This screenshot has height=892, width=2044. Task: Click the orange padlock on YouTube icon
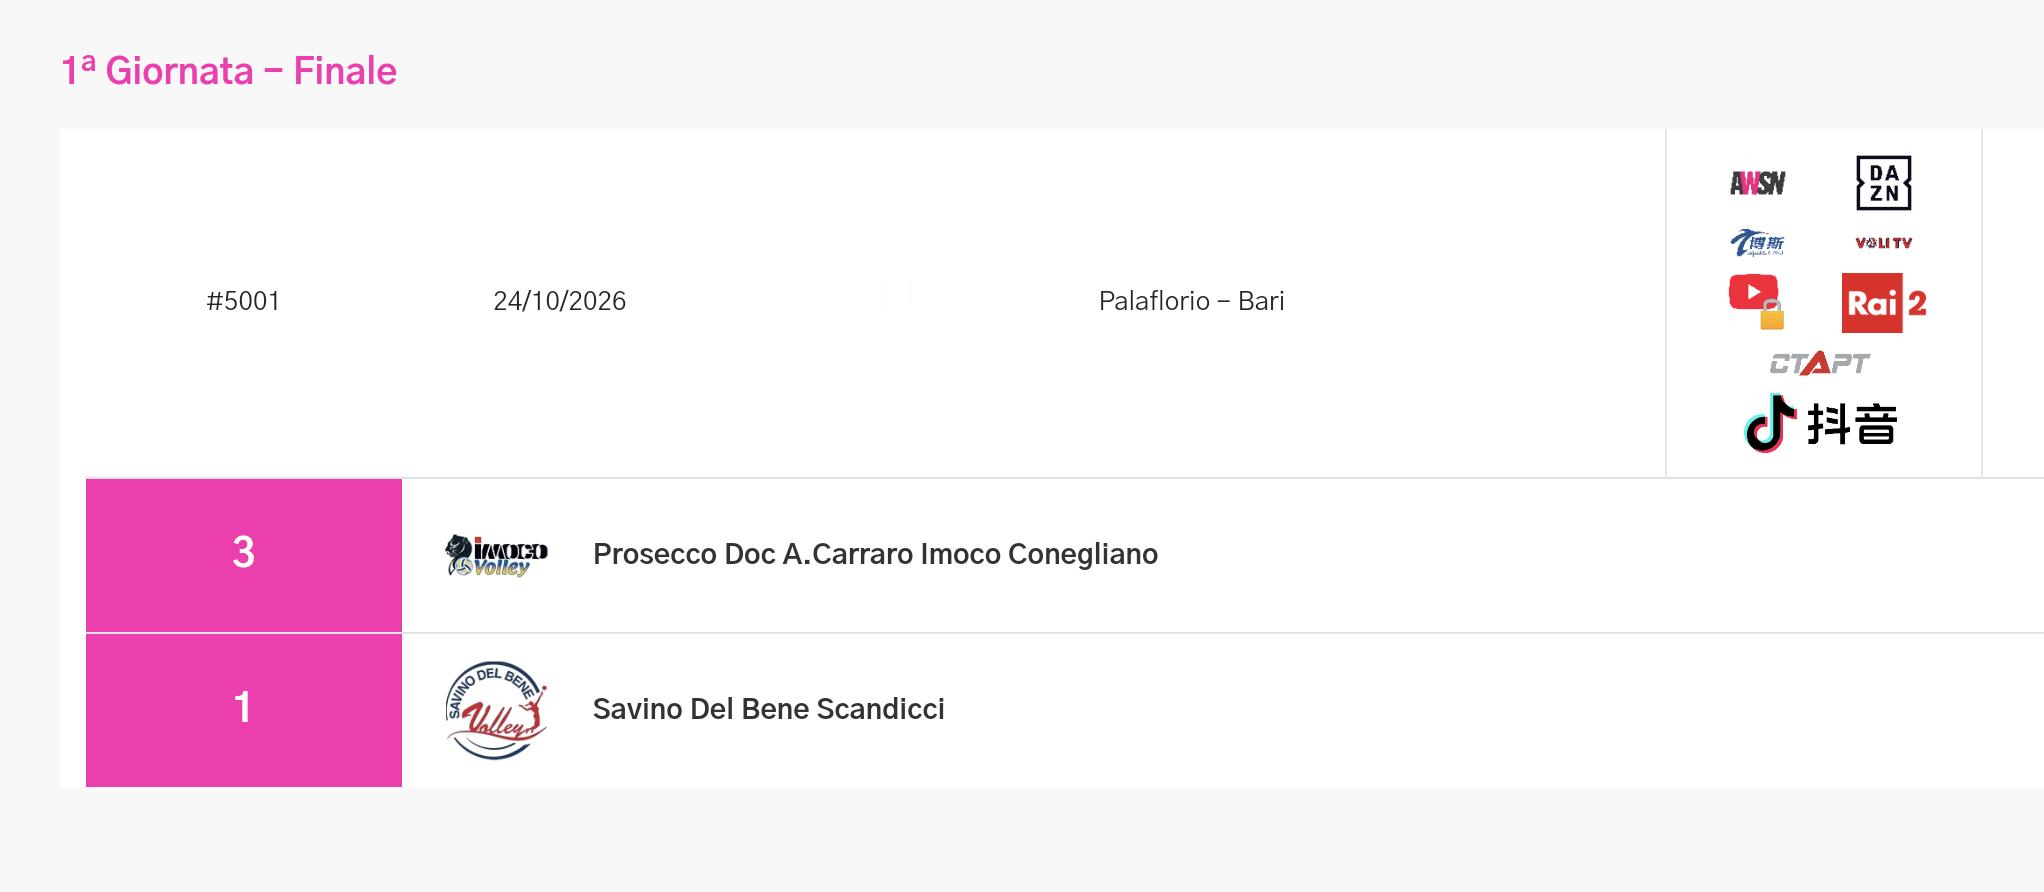pos(1772,315)
